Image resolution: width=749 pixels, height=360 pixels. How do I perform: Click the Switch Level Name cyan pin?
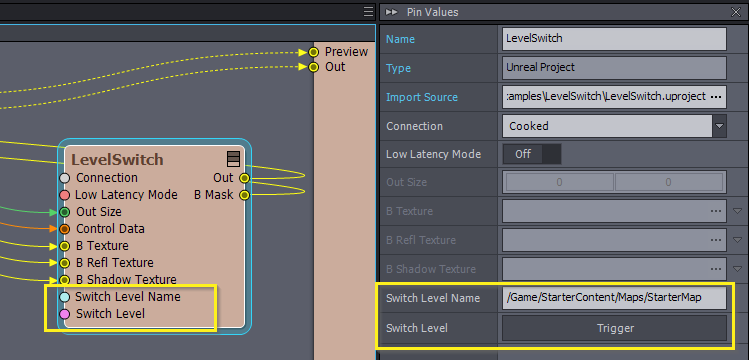pos(65,297)
